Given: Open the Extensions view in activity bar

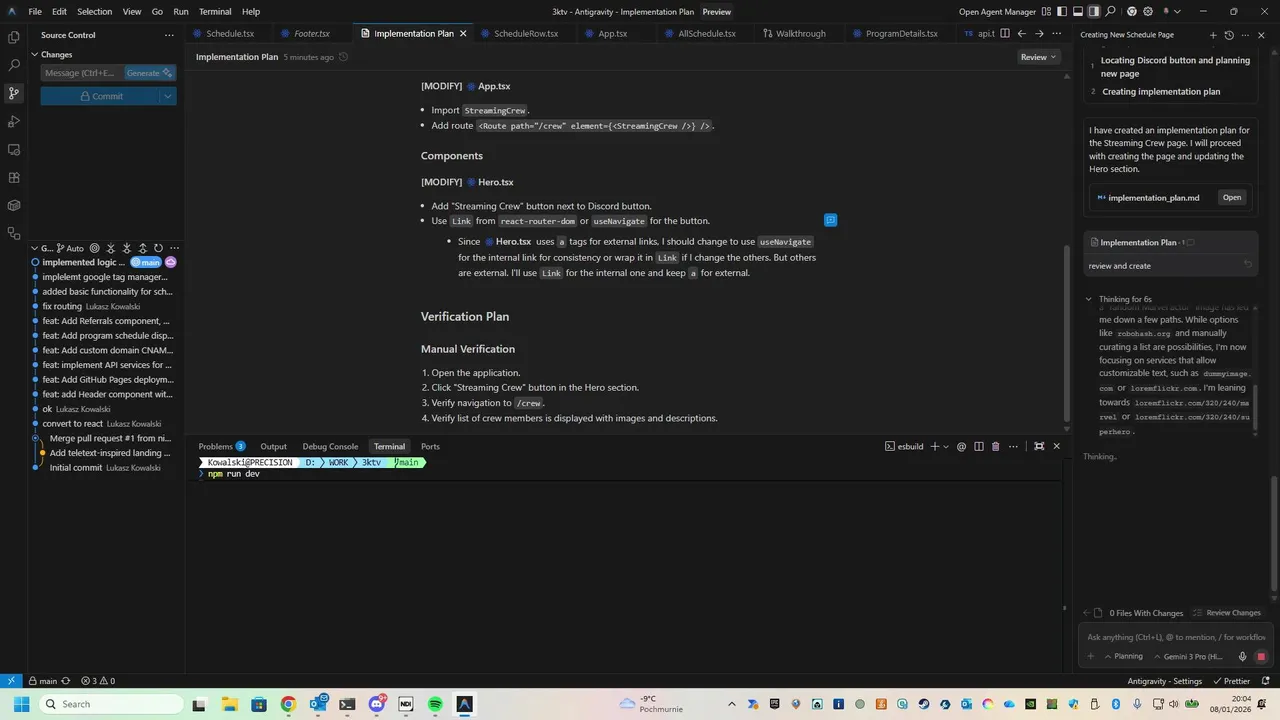Looking at the screenshot, I should (x=14, y=177).
